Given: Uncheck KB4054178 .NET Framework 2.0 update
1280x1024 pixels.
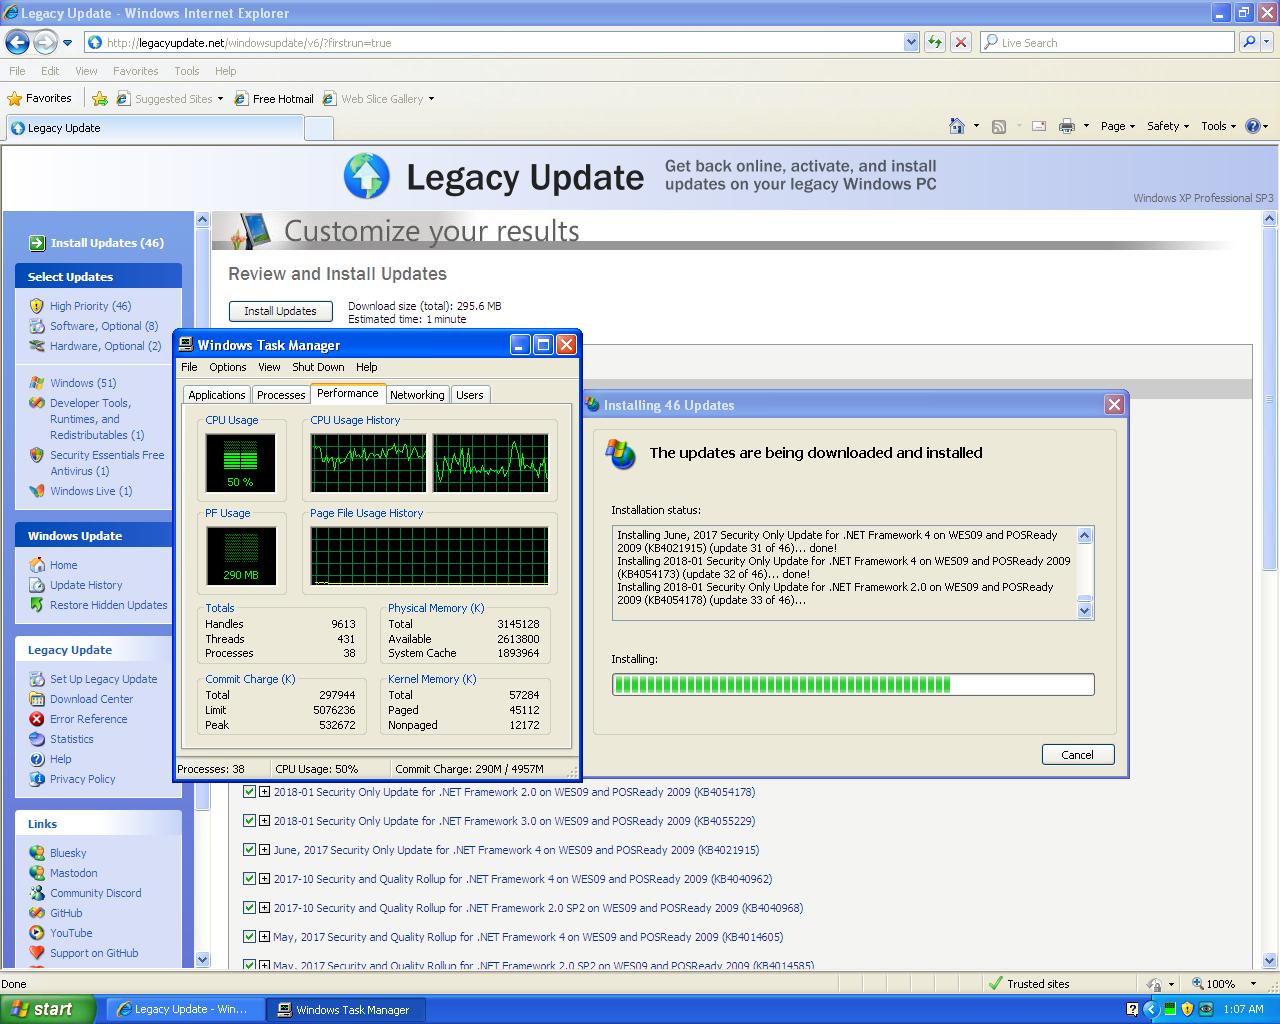Looking at the screenshot, I should click(249, 792).
